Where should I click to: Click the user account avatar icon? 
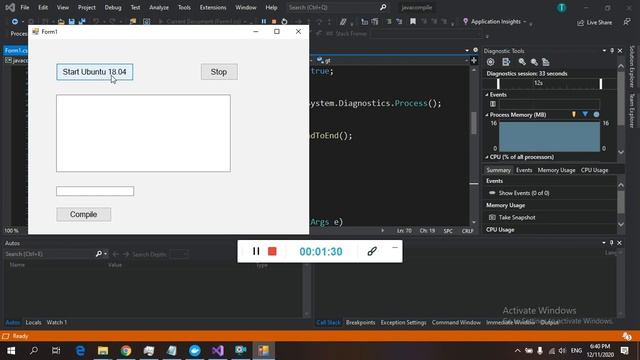pos(562,7)
